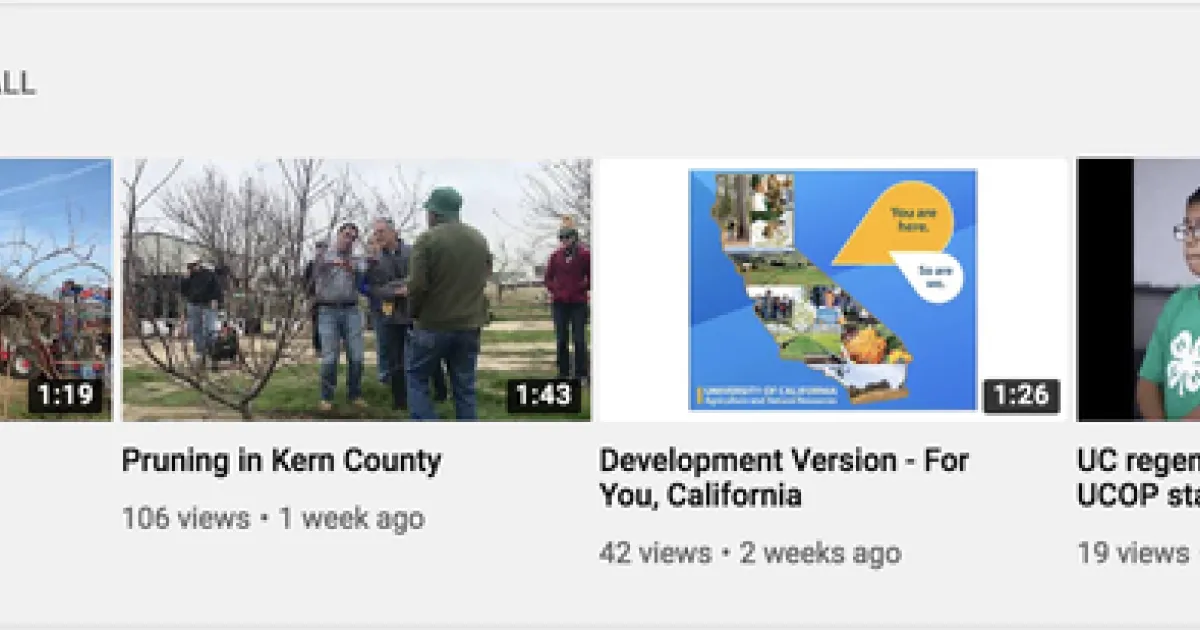Select the "106 views • 1 week ago" text
Viewport: 1200px width, 630px height.
point(273,518)
